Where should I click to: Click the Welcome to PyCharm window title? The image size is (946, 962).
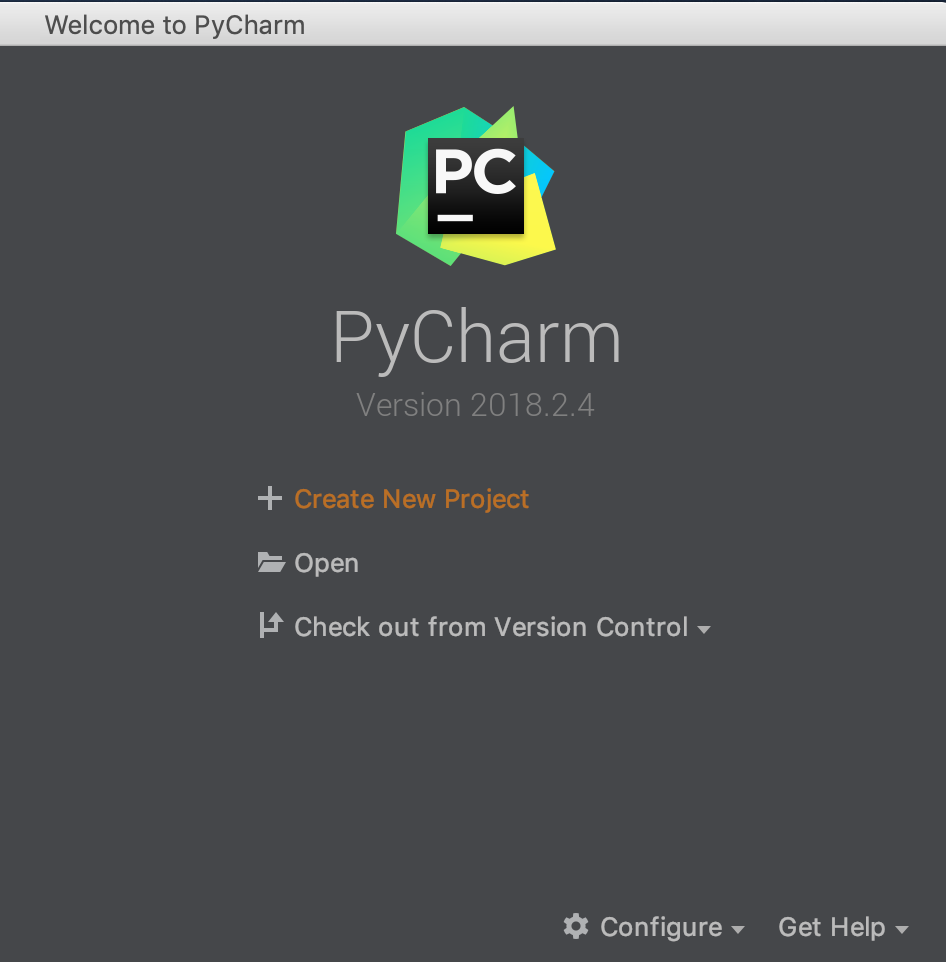tap(175, 26)
